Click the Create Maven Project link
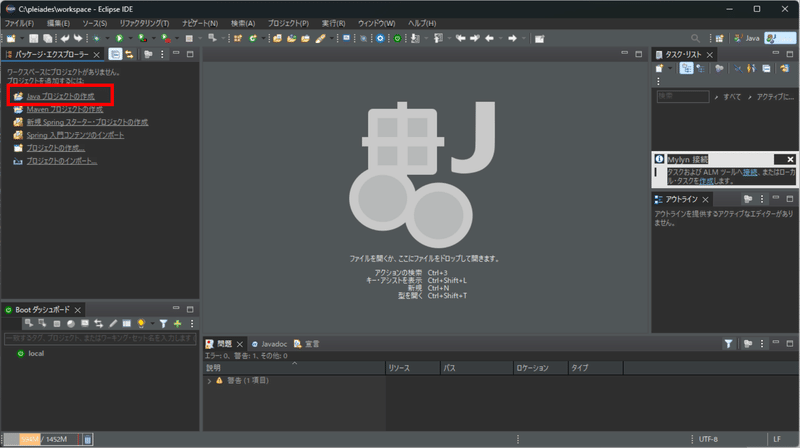 [64, 109]
